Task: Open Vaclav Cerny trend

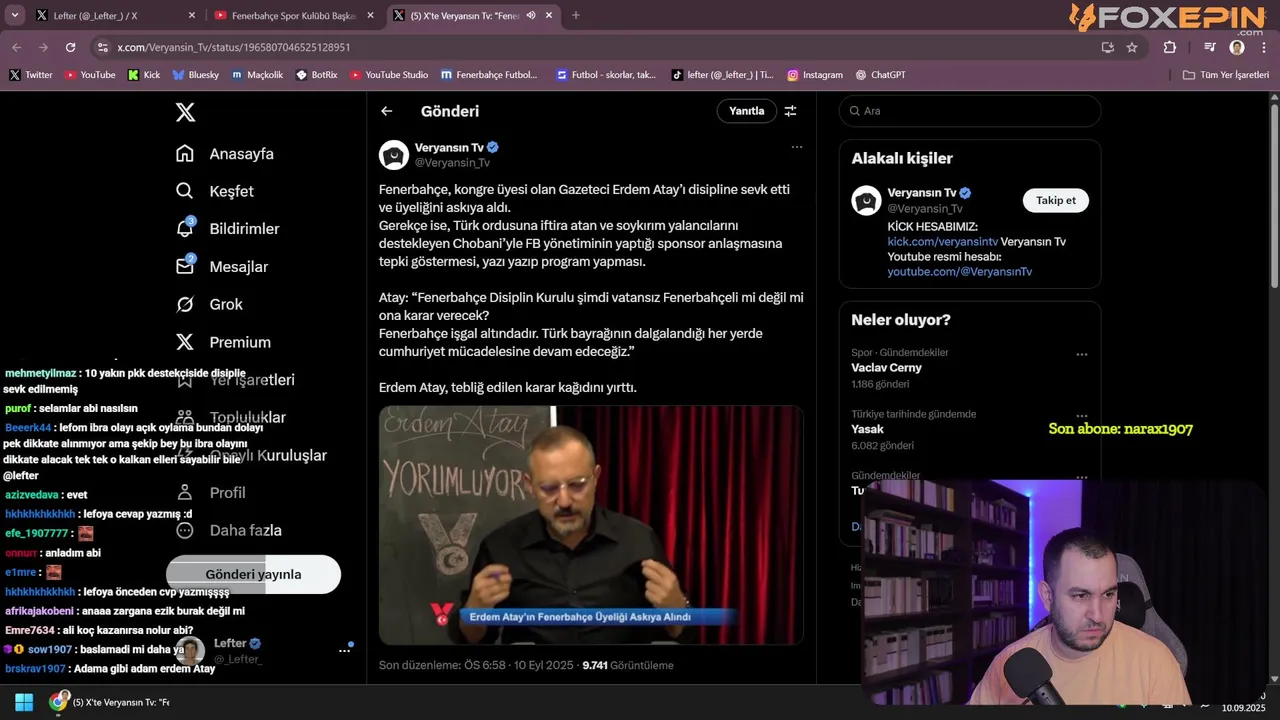Action: [886, 368]
